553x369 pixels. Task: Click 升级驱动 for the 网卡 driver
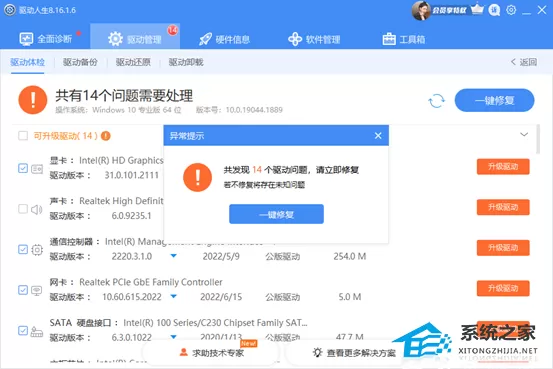(503, 289)
